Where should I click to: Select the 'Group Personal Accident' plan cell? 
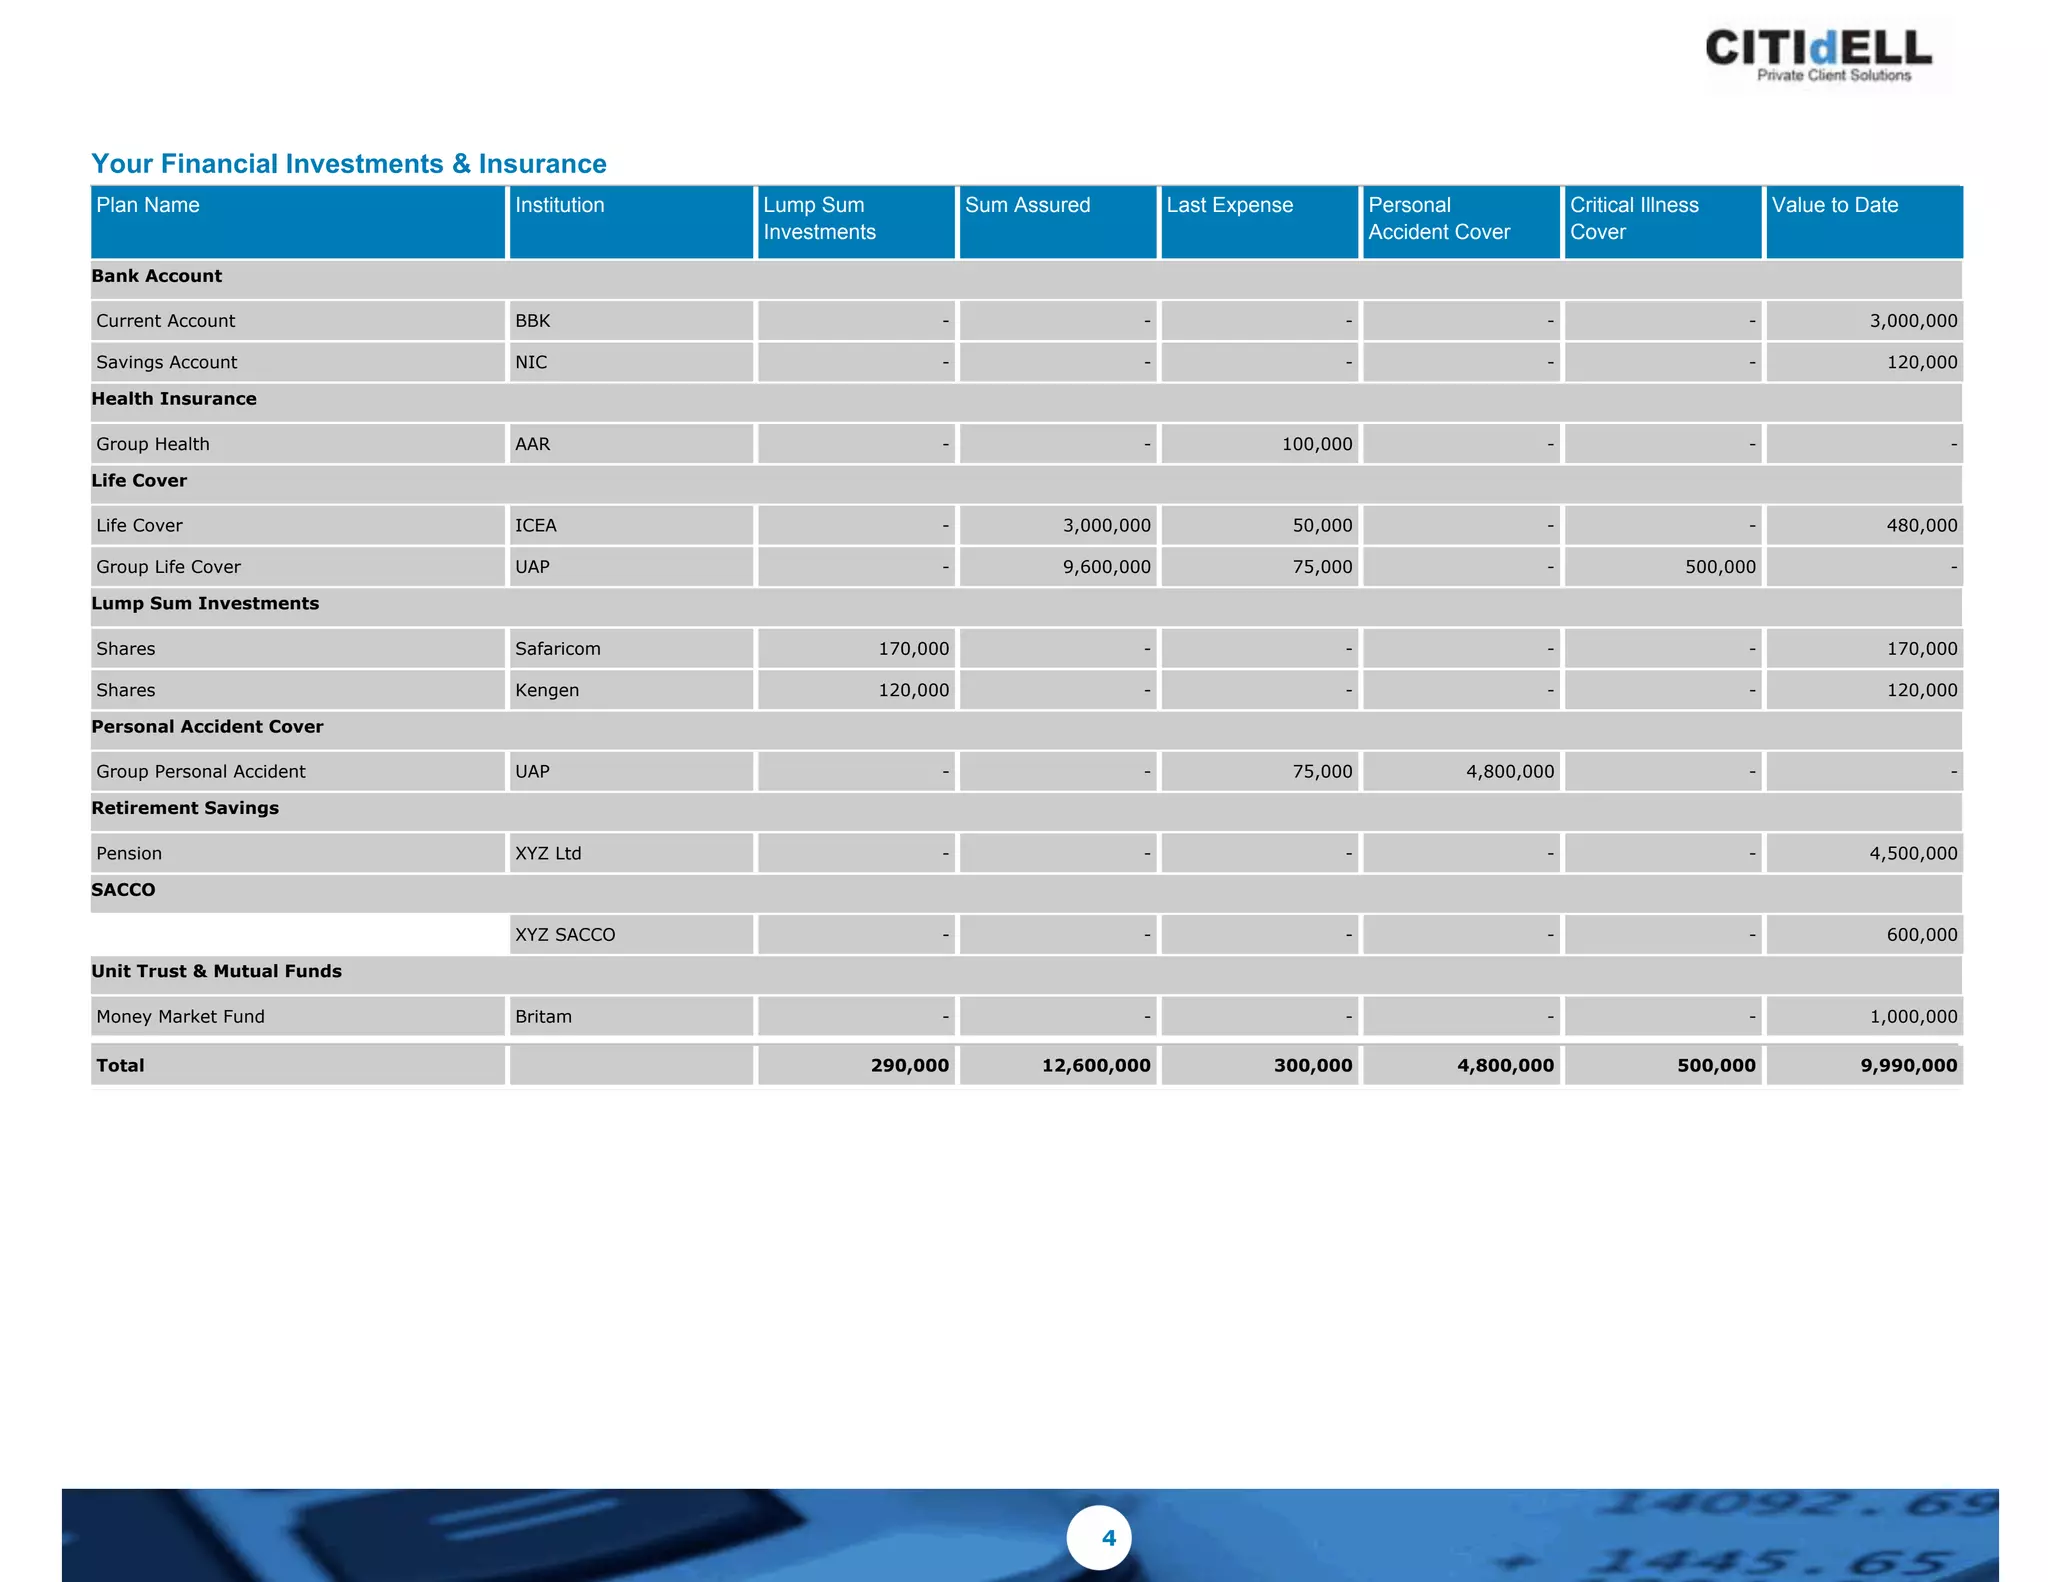click(298, 772)
